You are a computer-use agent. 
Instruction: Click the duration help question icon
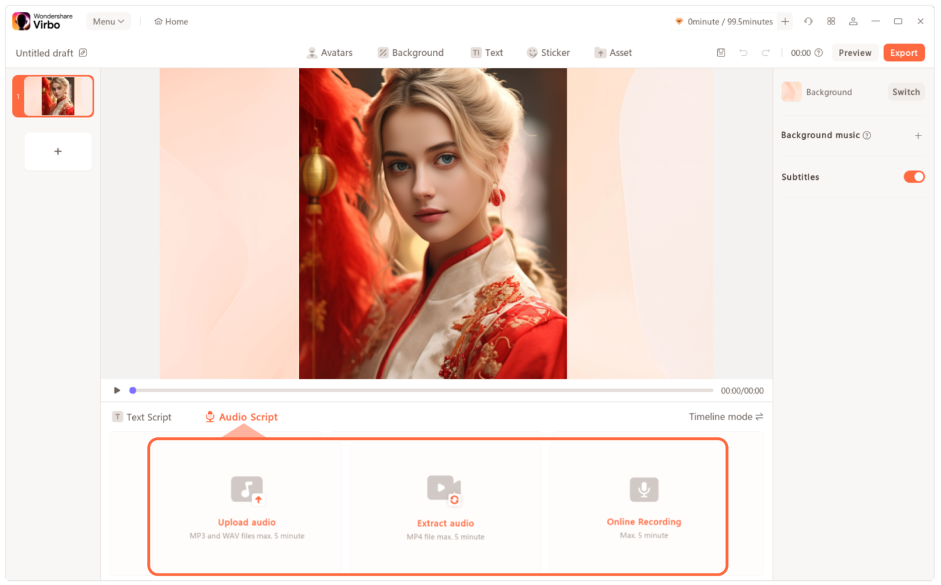[x=819, y=53]
